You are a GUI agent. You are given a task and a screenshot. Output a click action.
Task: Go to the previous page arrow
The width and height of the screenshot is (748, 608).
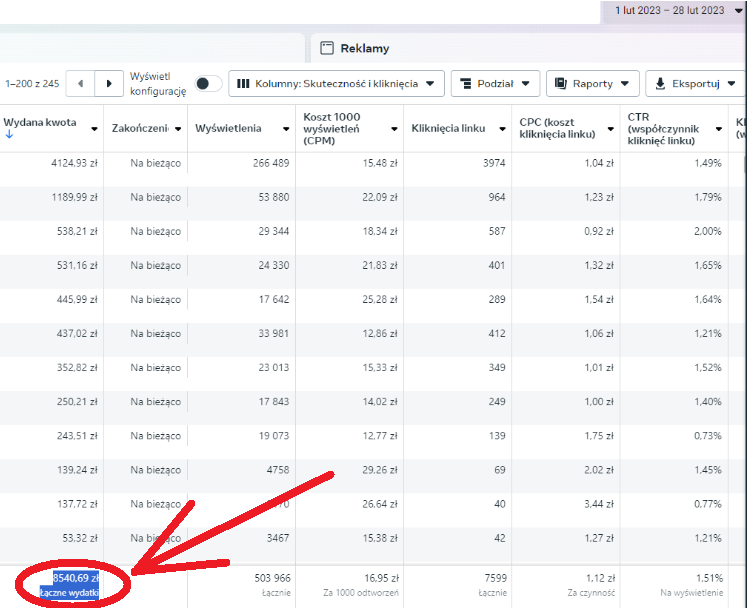pyautogui.click(x=80, y=83)
